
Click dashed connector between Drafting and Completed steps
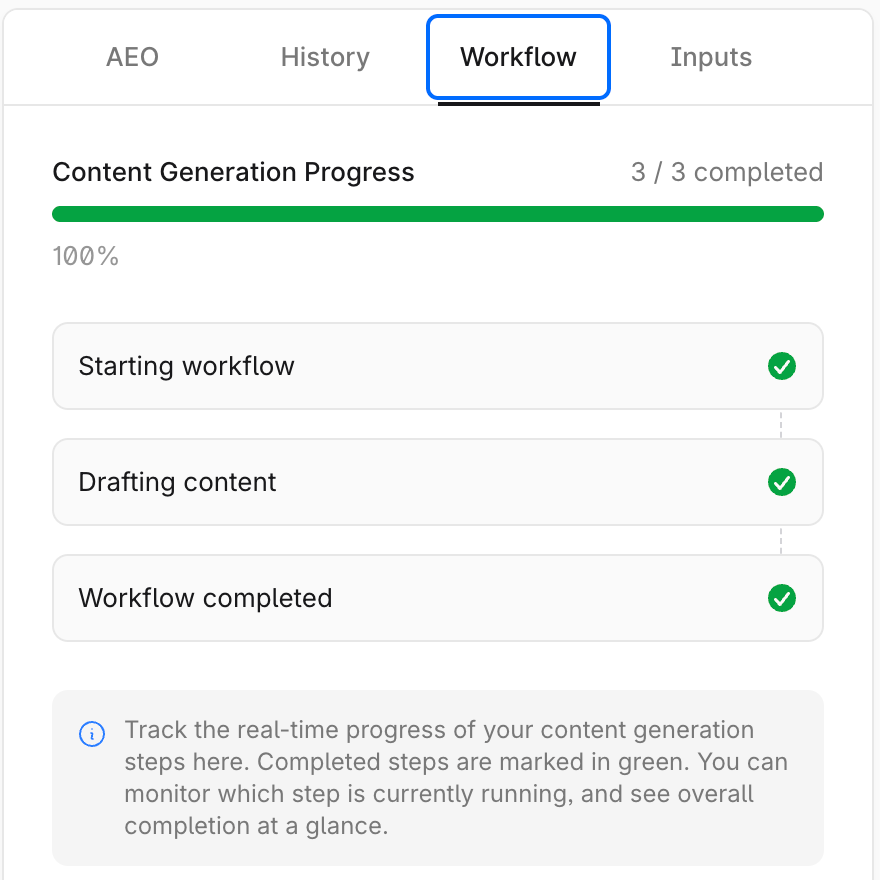tap(781, 540)
